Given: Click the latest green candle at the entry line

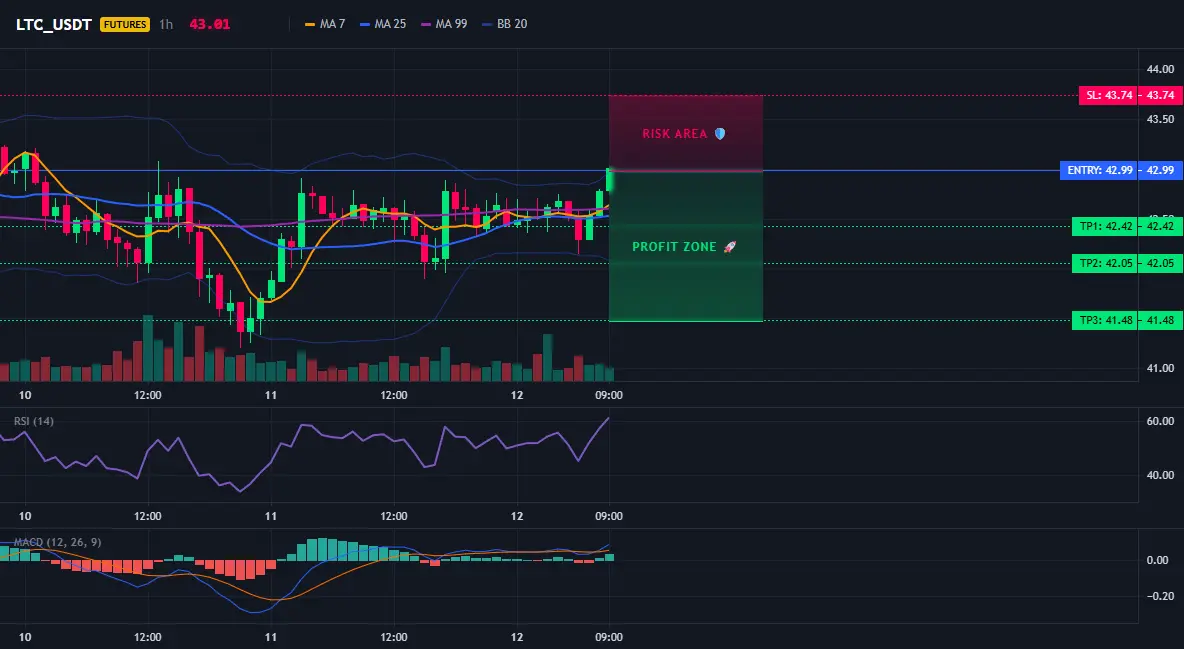Looking at the screenshot, I should click(609, 180).
